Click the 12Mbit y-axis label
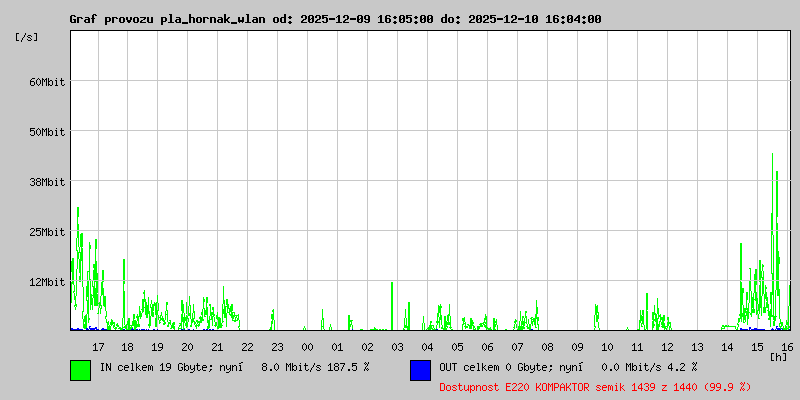 pyautogui.click(x=46, y=282)
